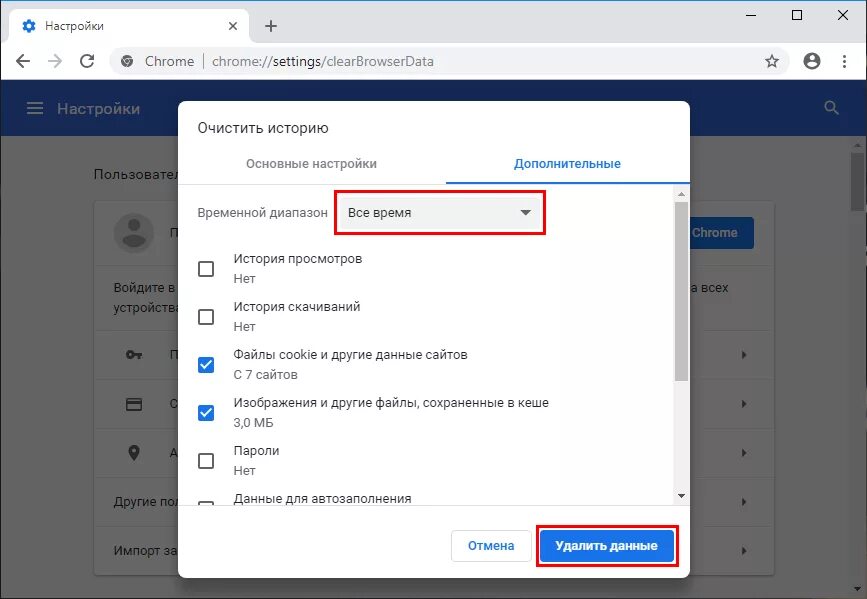Expand the passwords row arrow in settings
The height and width of the screenshot is (599, 867).
pos(744,355)
